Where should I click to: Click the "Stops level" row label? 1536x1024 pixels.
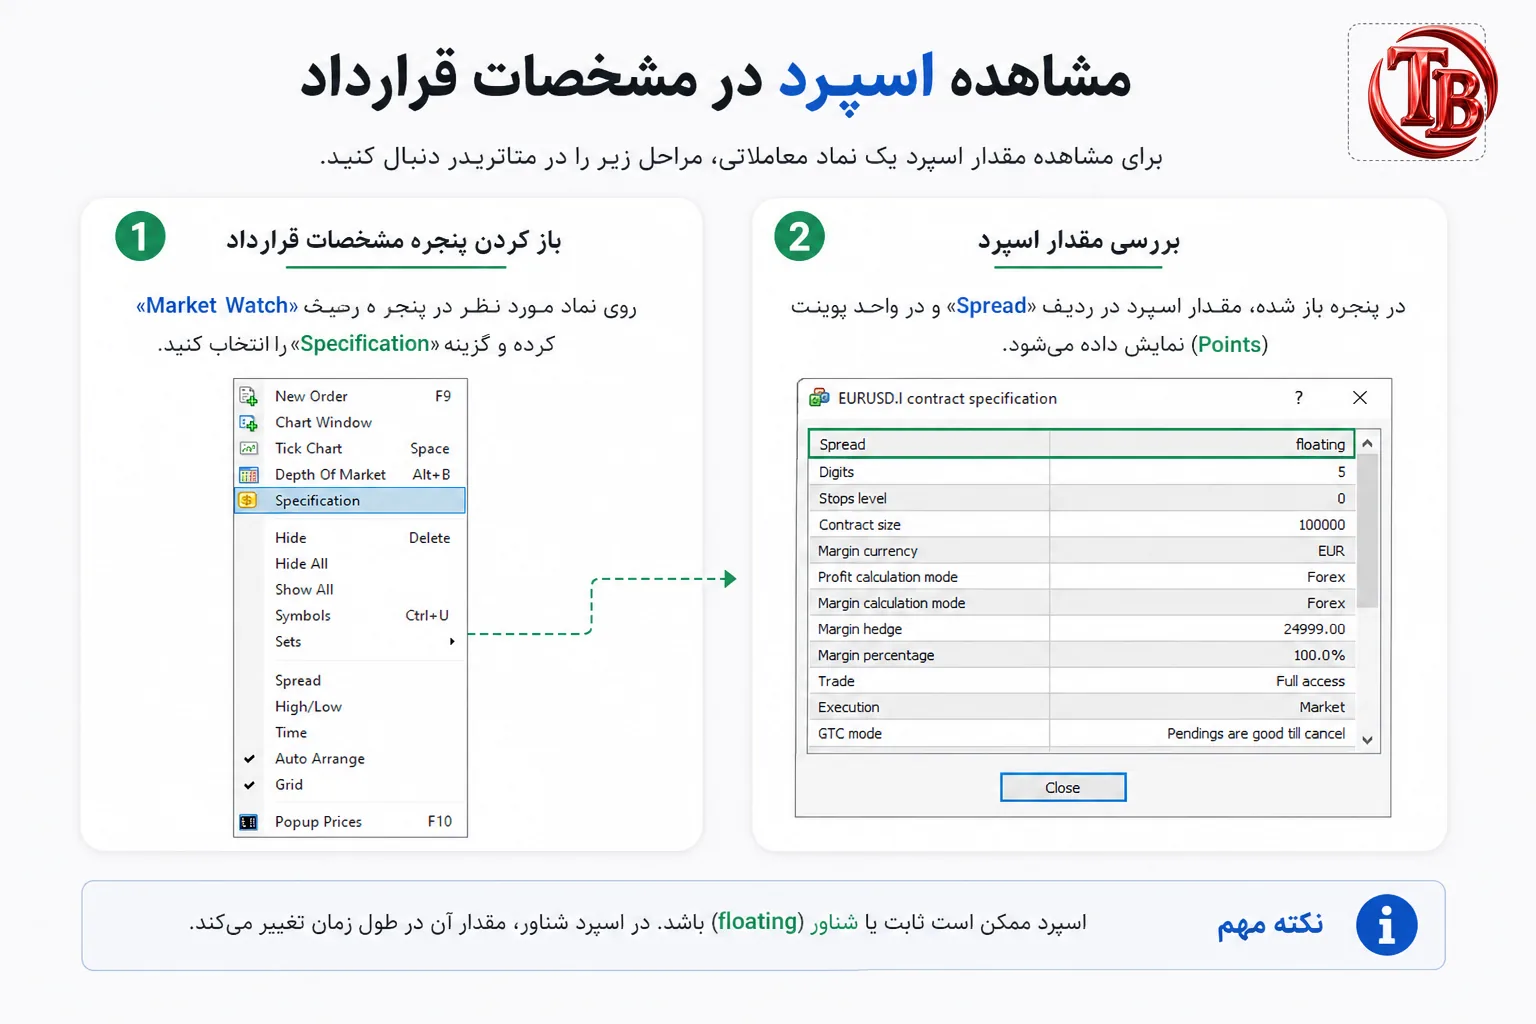tap(852, 498)
